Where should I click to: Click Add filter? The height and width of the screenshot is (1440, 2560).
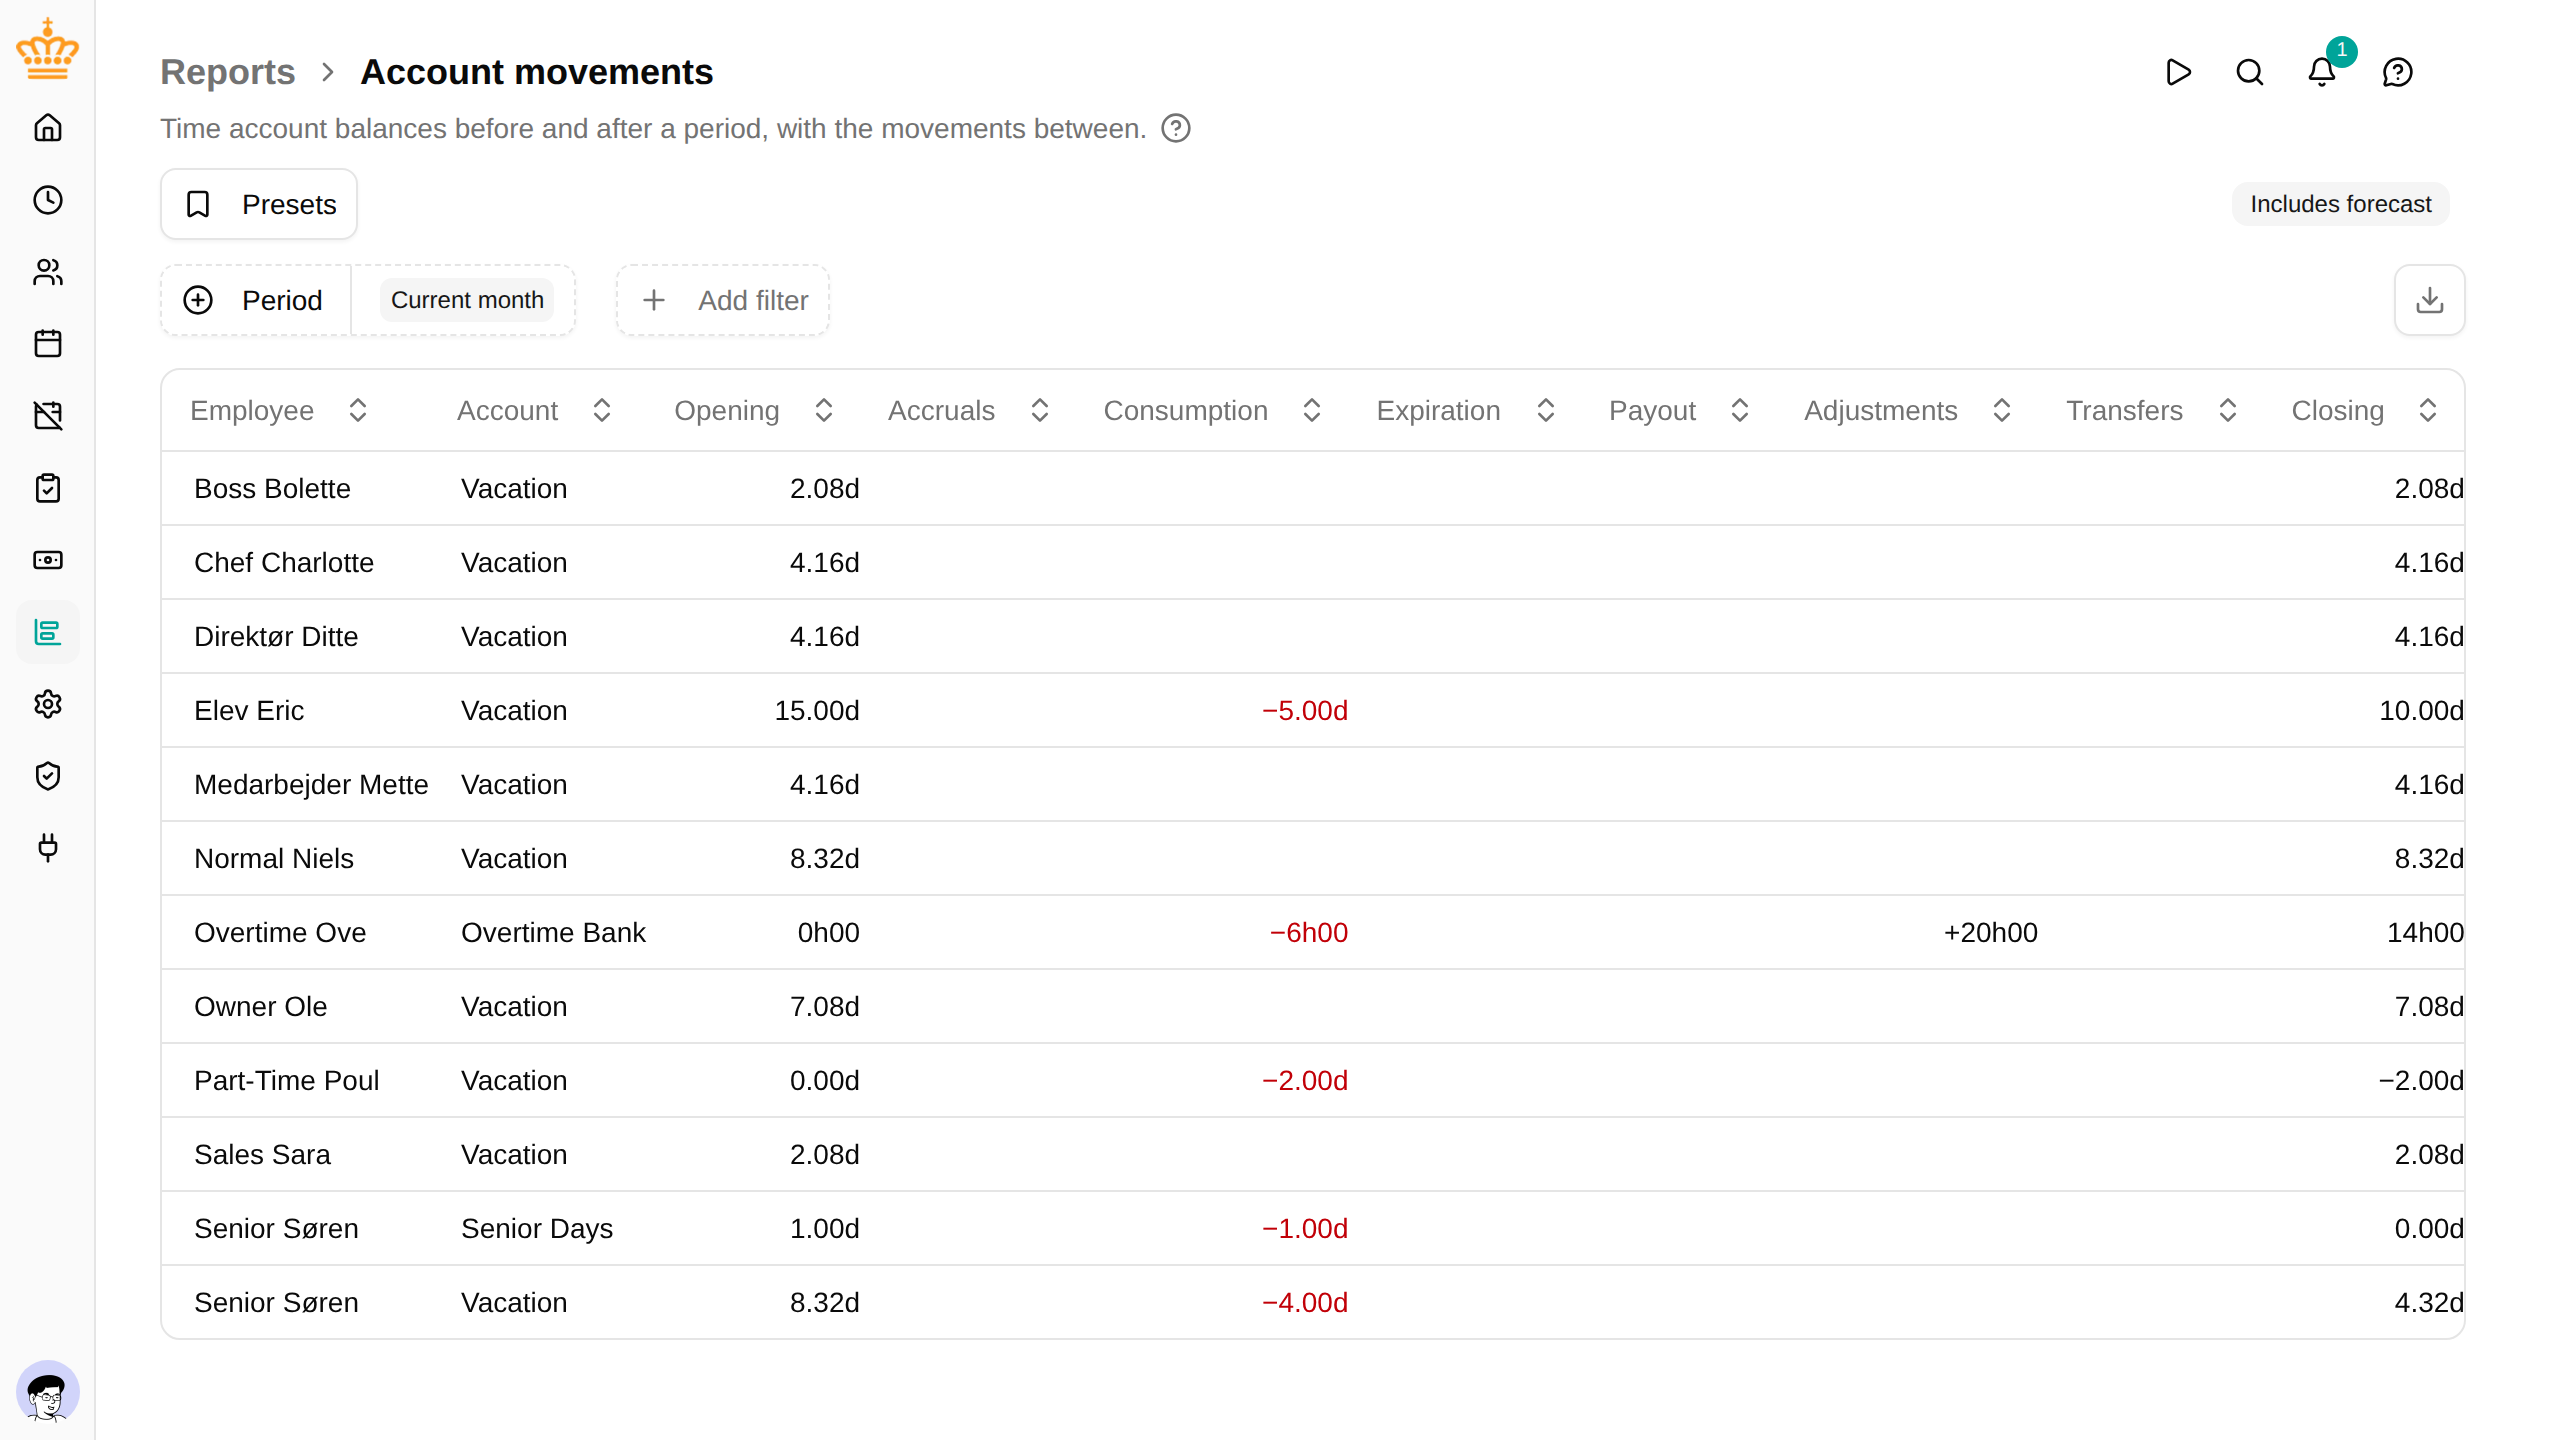coord(723,300)
